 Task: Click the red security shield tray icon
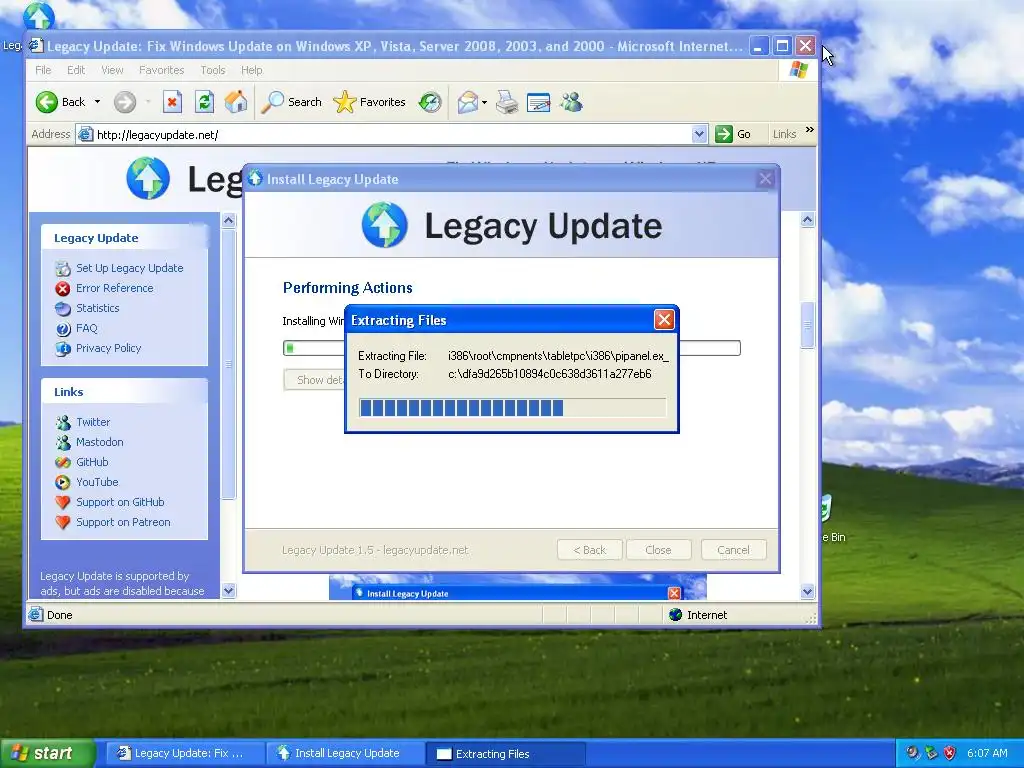pyautogui.click(x=950, y=753)
